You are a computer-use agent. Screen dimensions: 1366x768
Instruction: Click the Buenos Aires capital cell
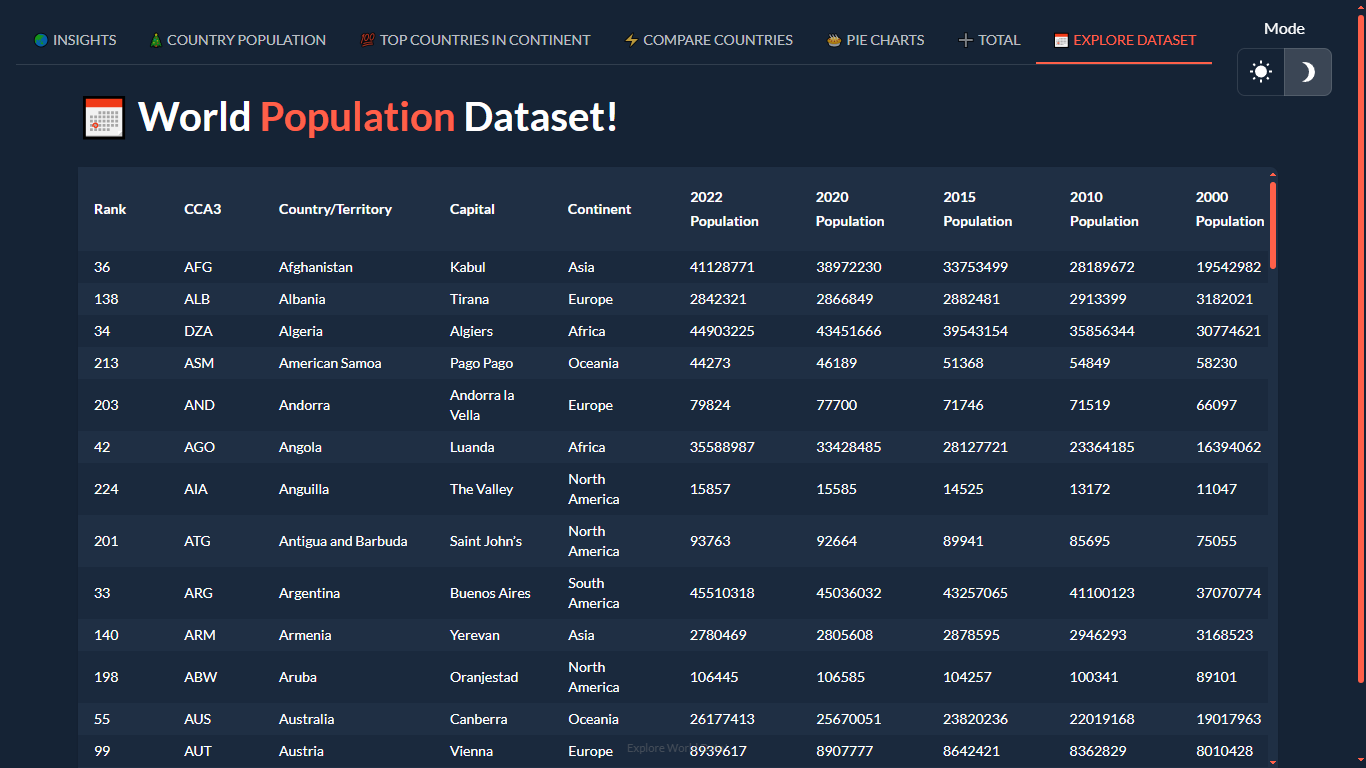[490, 593]
